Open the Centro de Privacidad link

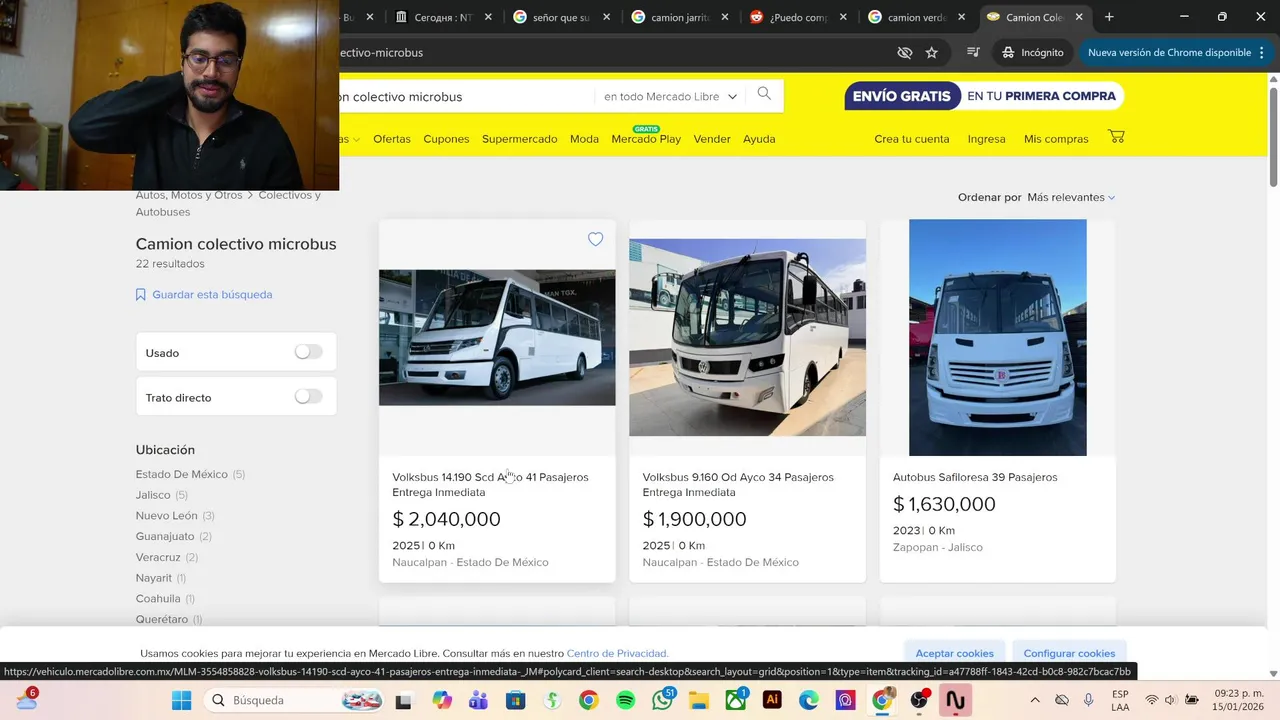pyautogui.click(x=617, y=653)
